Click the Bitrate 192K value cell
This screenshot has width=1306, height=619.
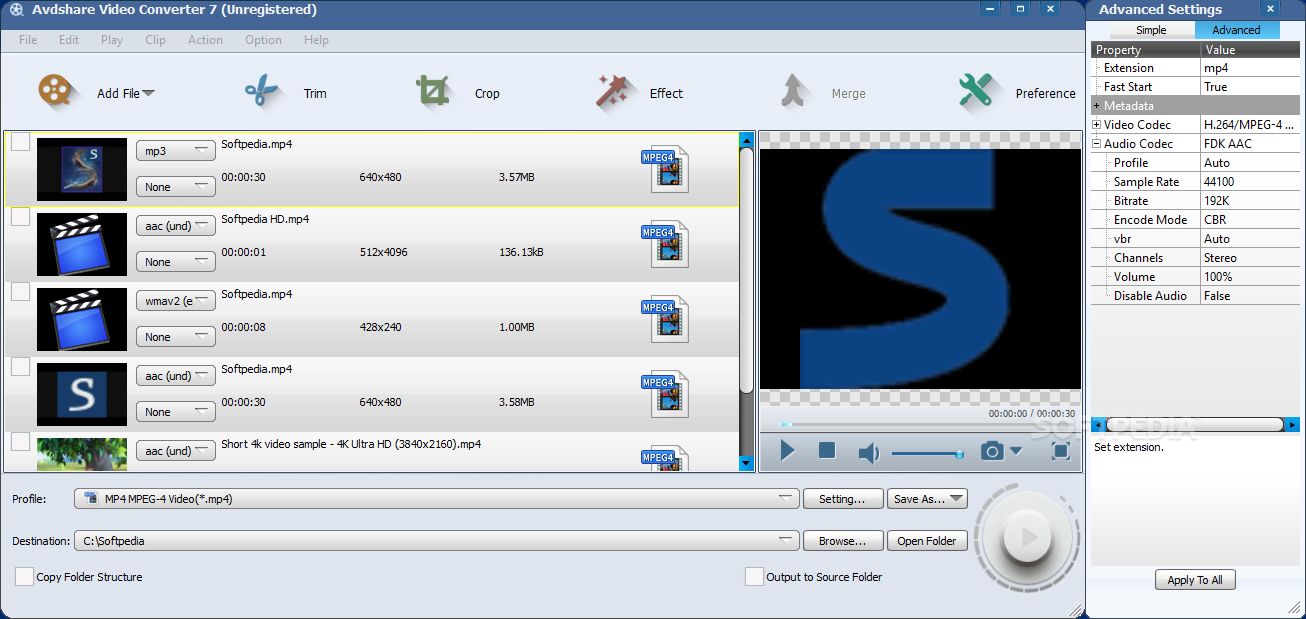(x=1250, y=201)
